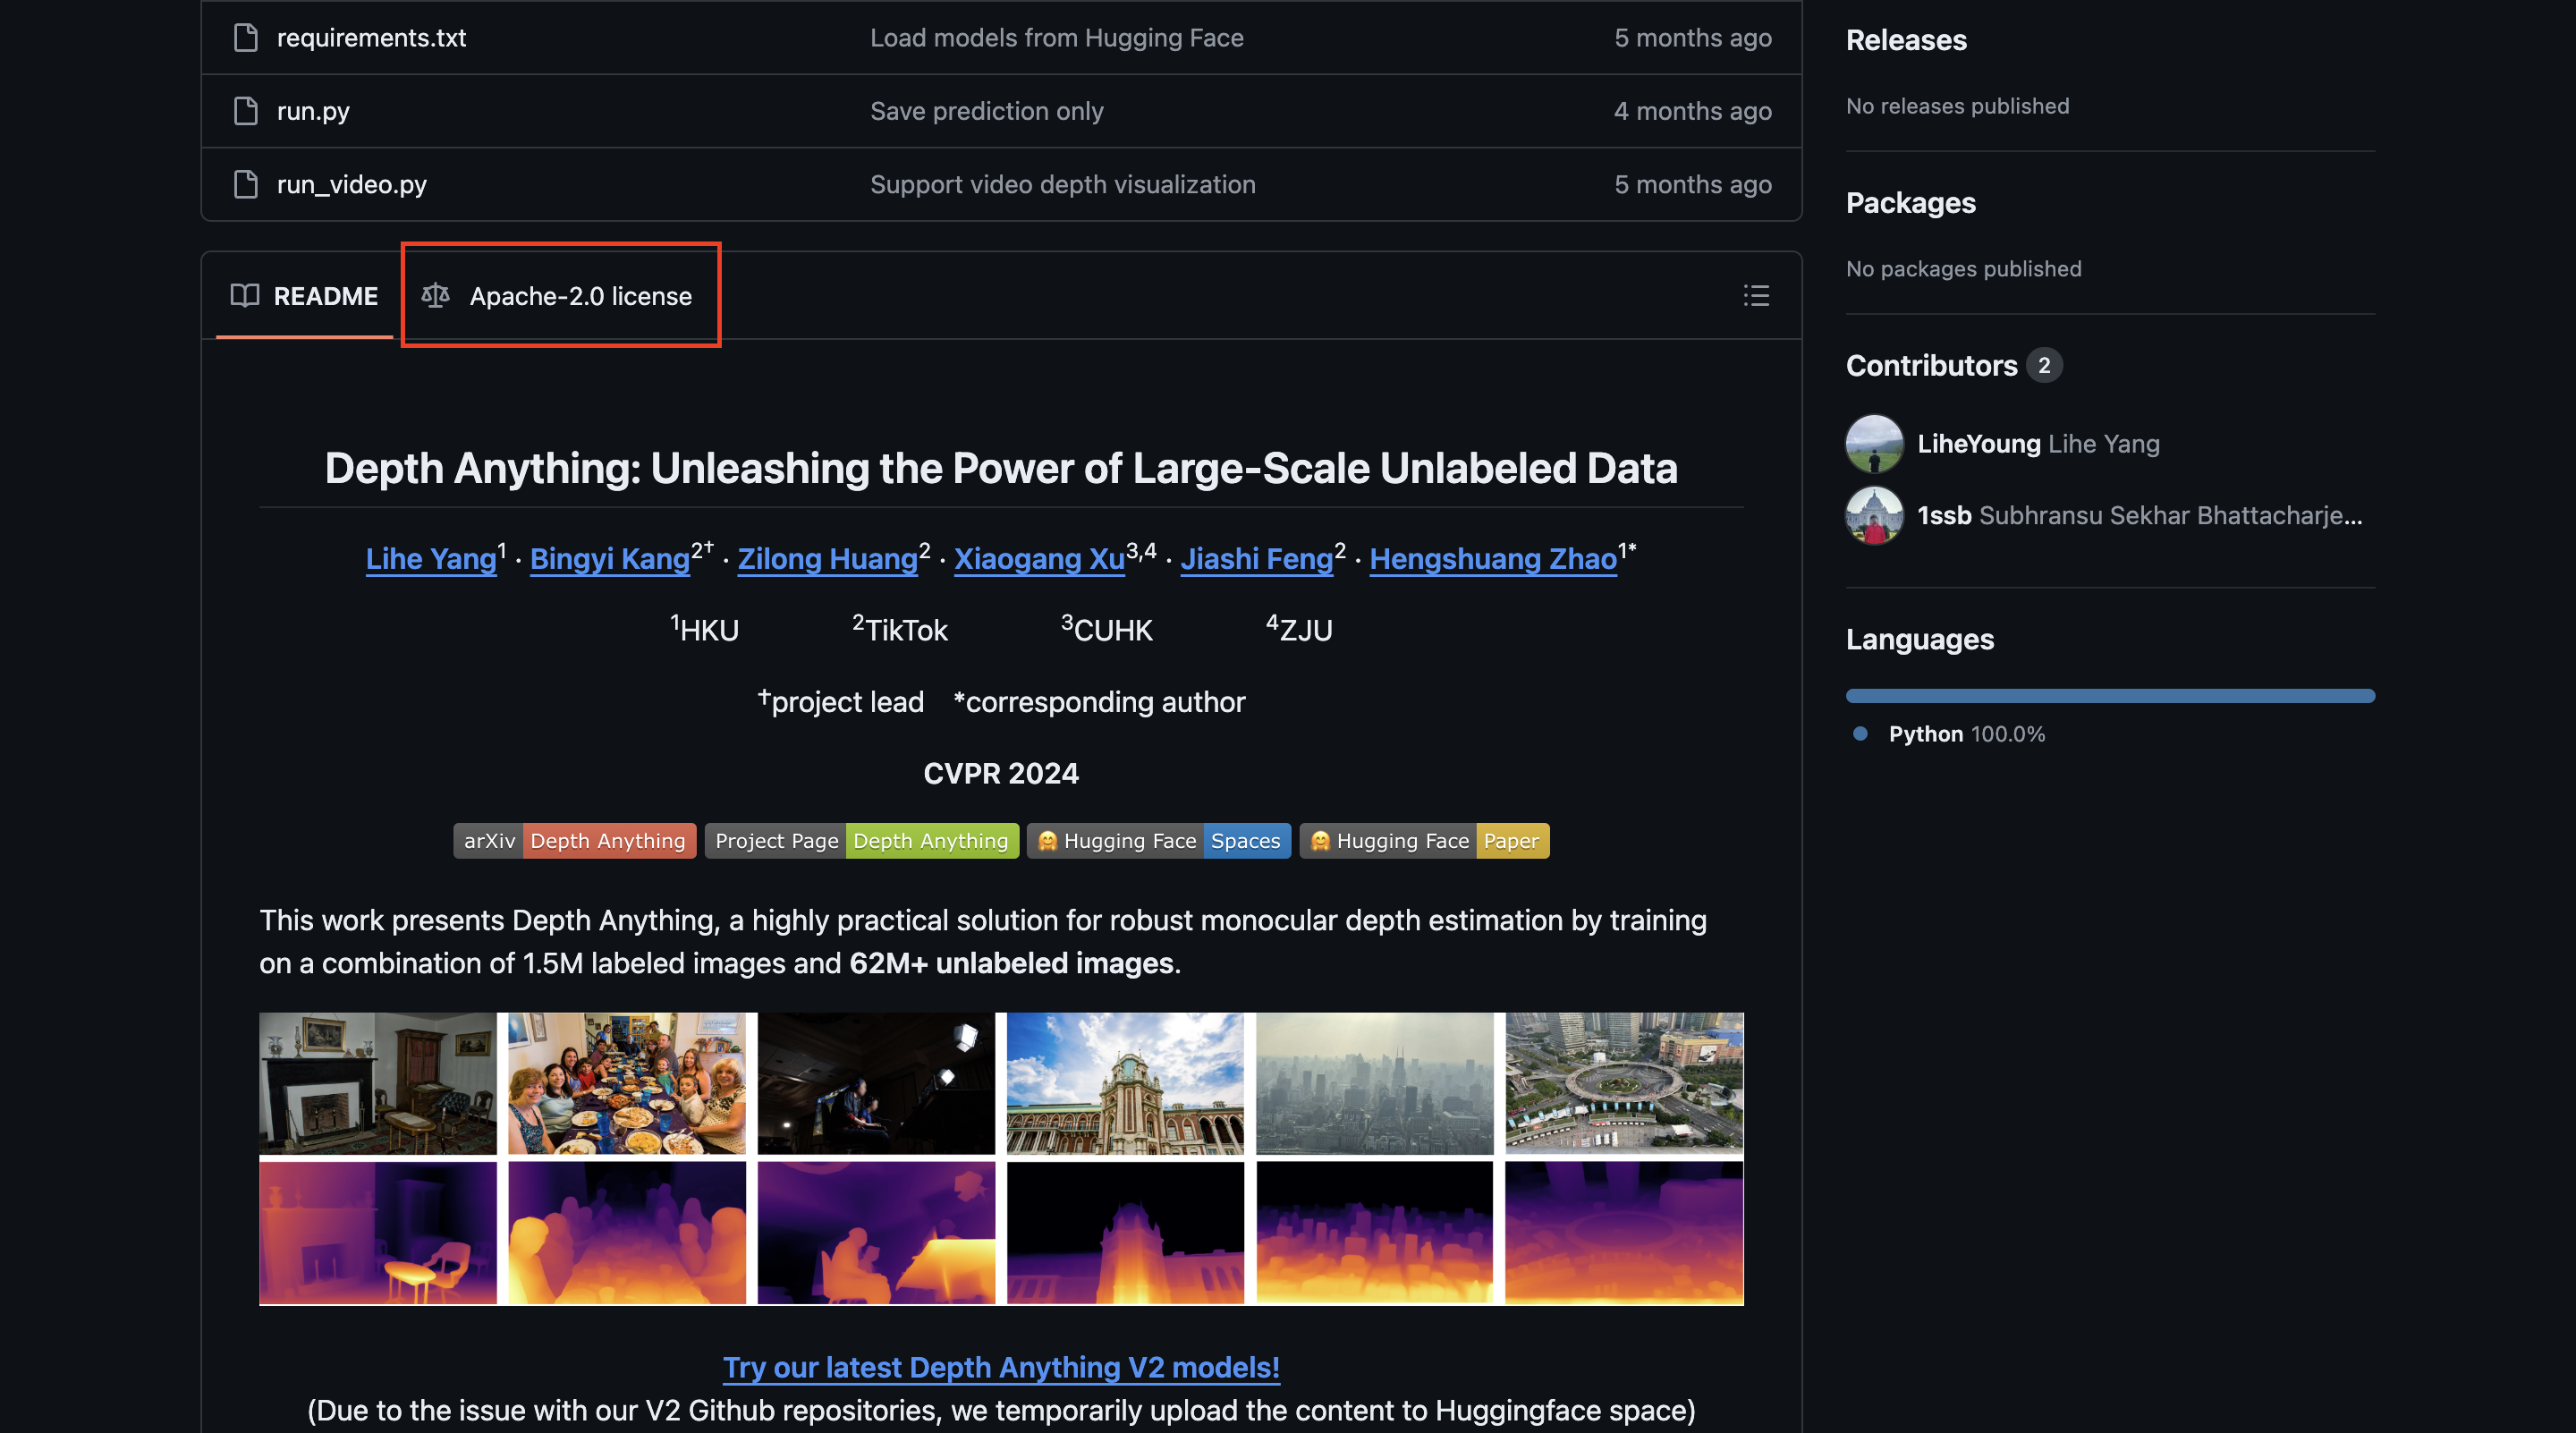
Task: Visit Xiaogang Xu author link
Action: 1039,558
